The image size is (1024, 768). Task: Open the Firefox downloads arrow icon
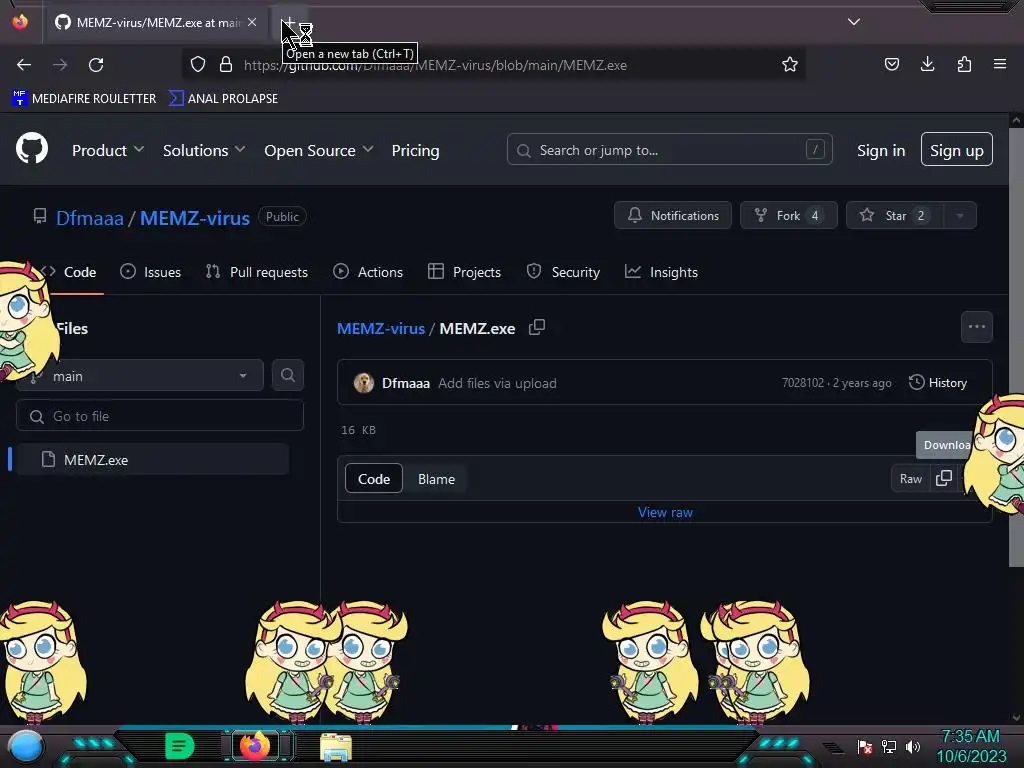click(927, 64)
